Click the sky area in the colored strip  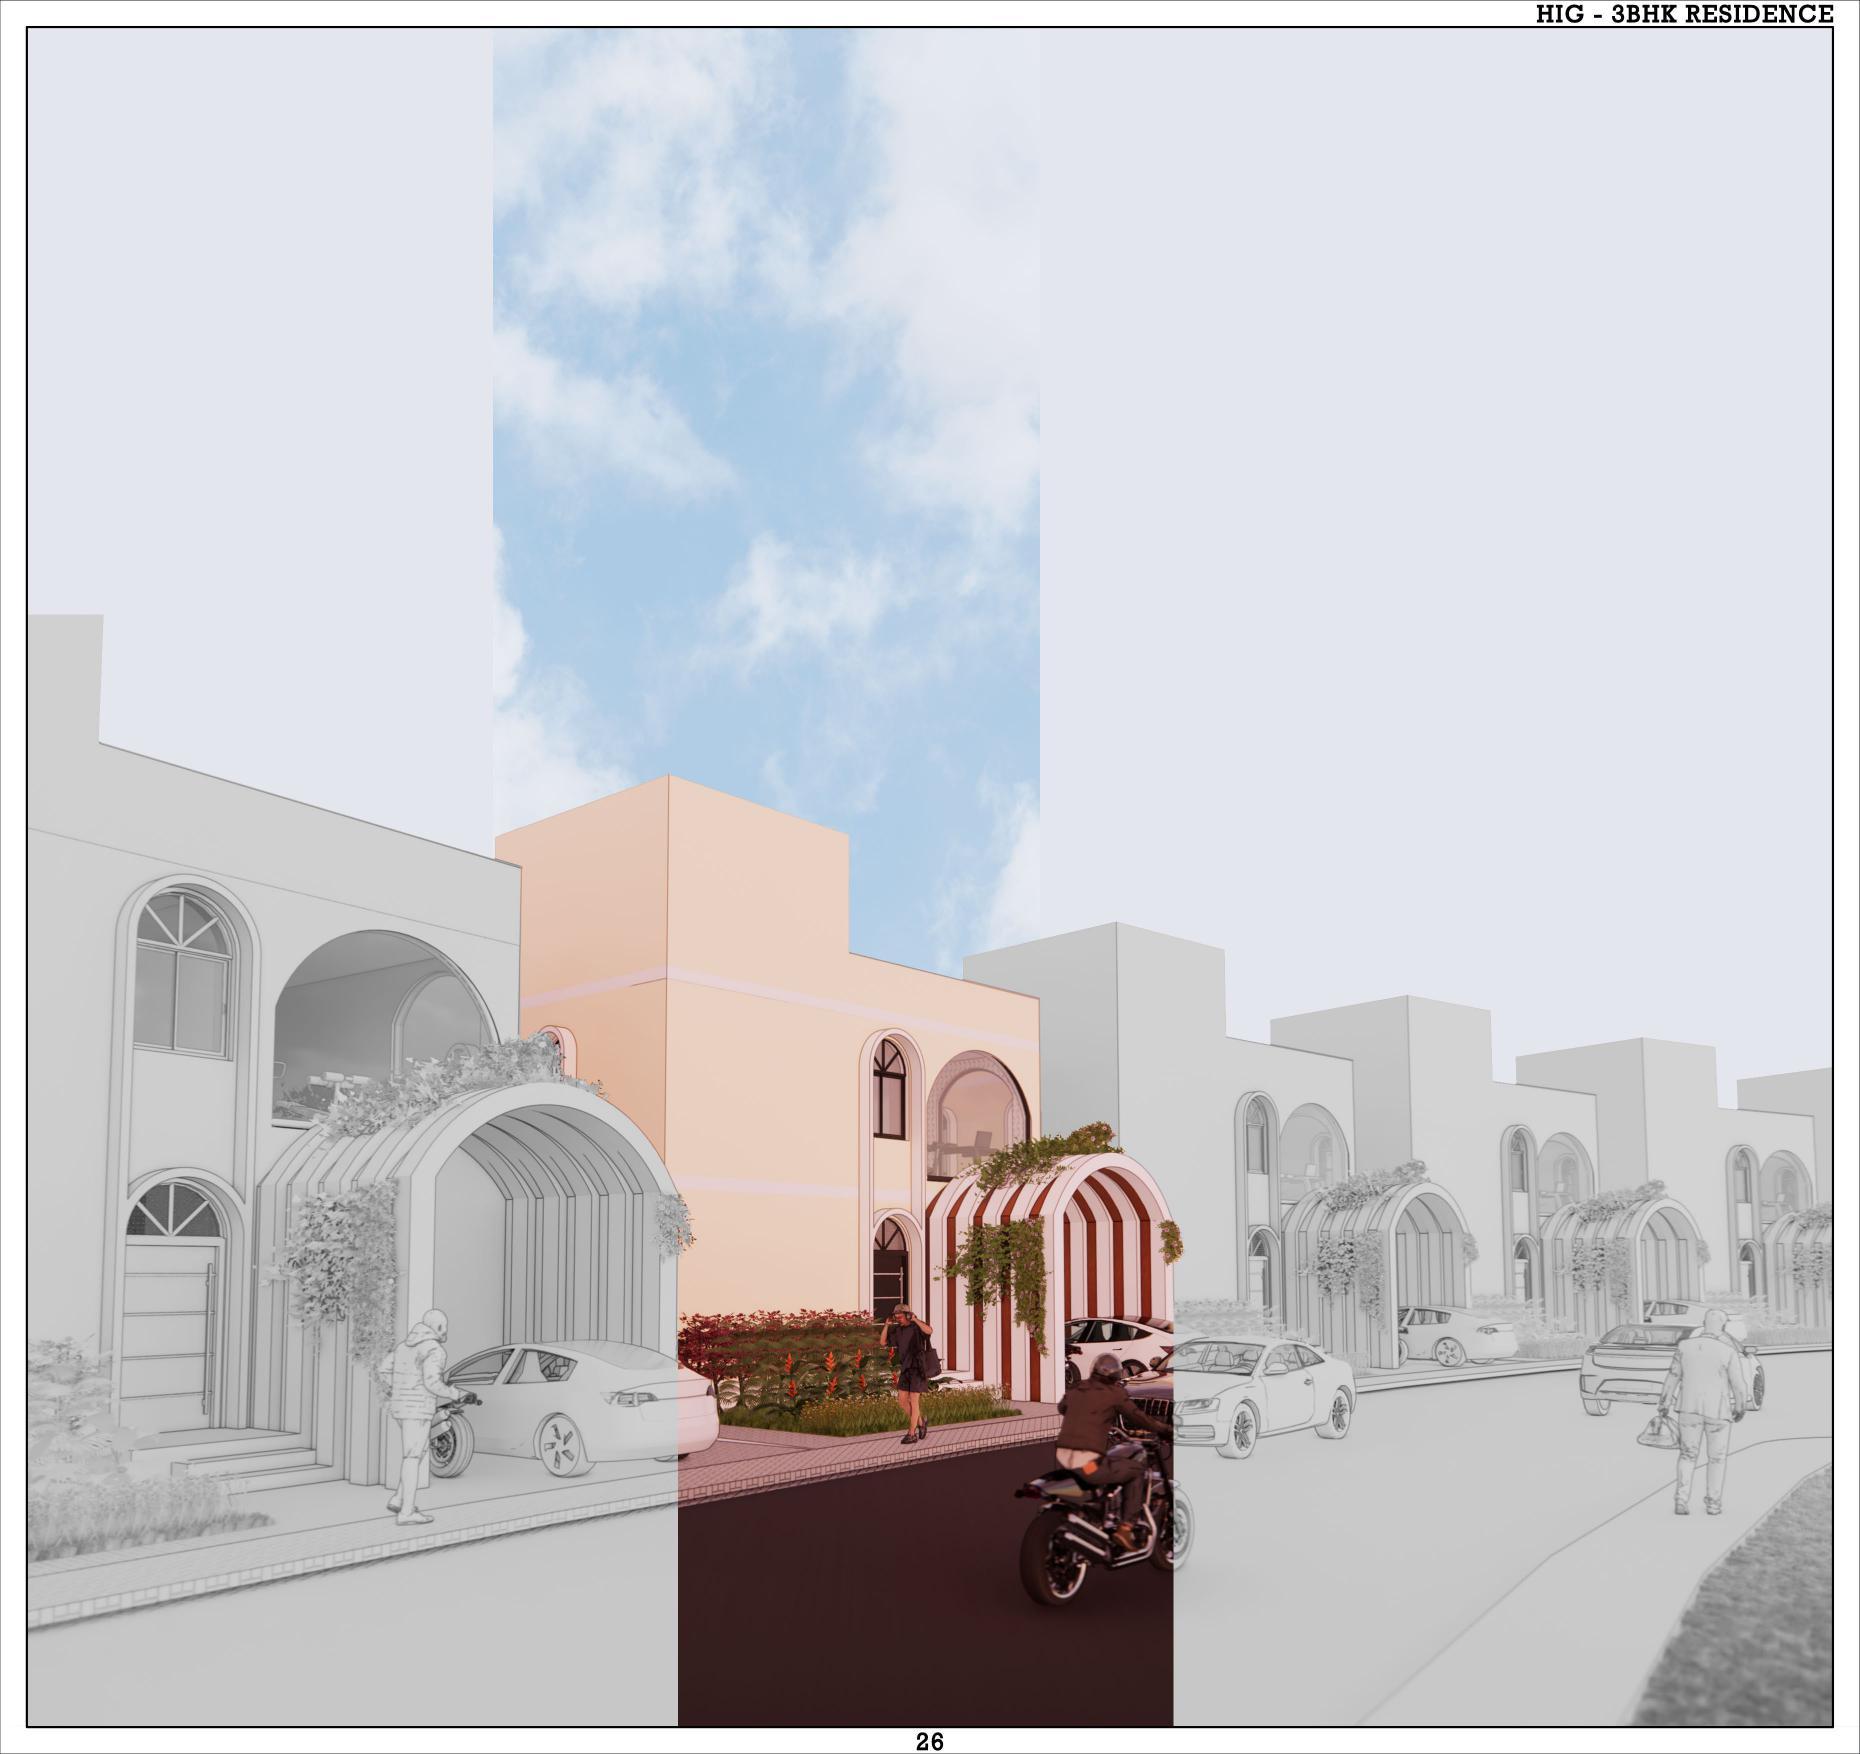[770, 400]
